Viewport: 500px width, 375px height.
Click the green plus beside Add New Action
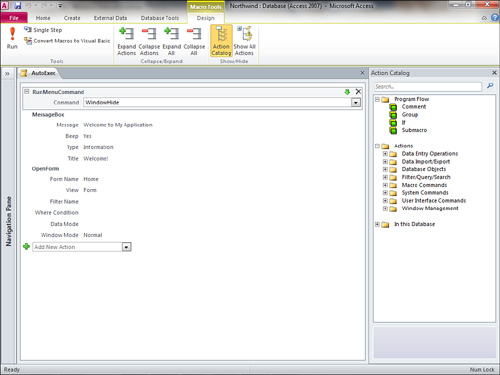click(x=26, y=247)
